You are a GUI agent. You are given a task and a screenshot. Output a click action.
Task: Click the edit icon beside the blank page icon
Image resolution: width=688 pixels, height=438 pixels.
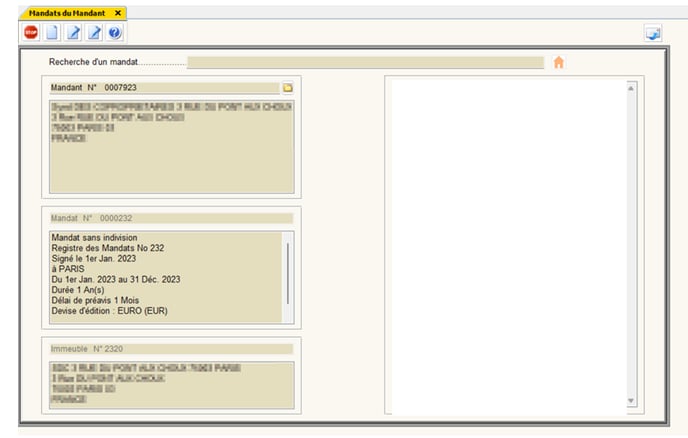[x=73, y=33]
